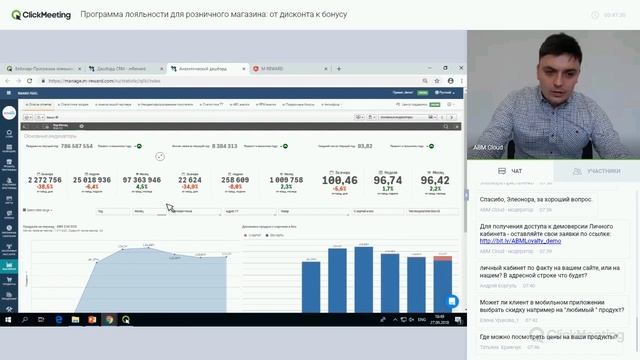The height and width of the screenshot is (360, 640).
Task: Click the gear icon in dark report bar
Action: pos(81,127)
